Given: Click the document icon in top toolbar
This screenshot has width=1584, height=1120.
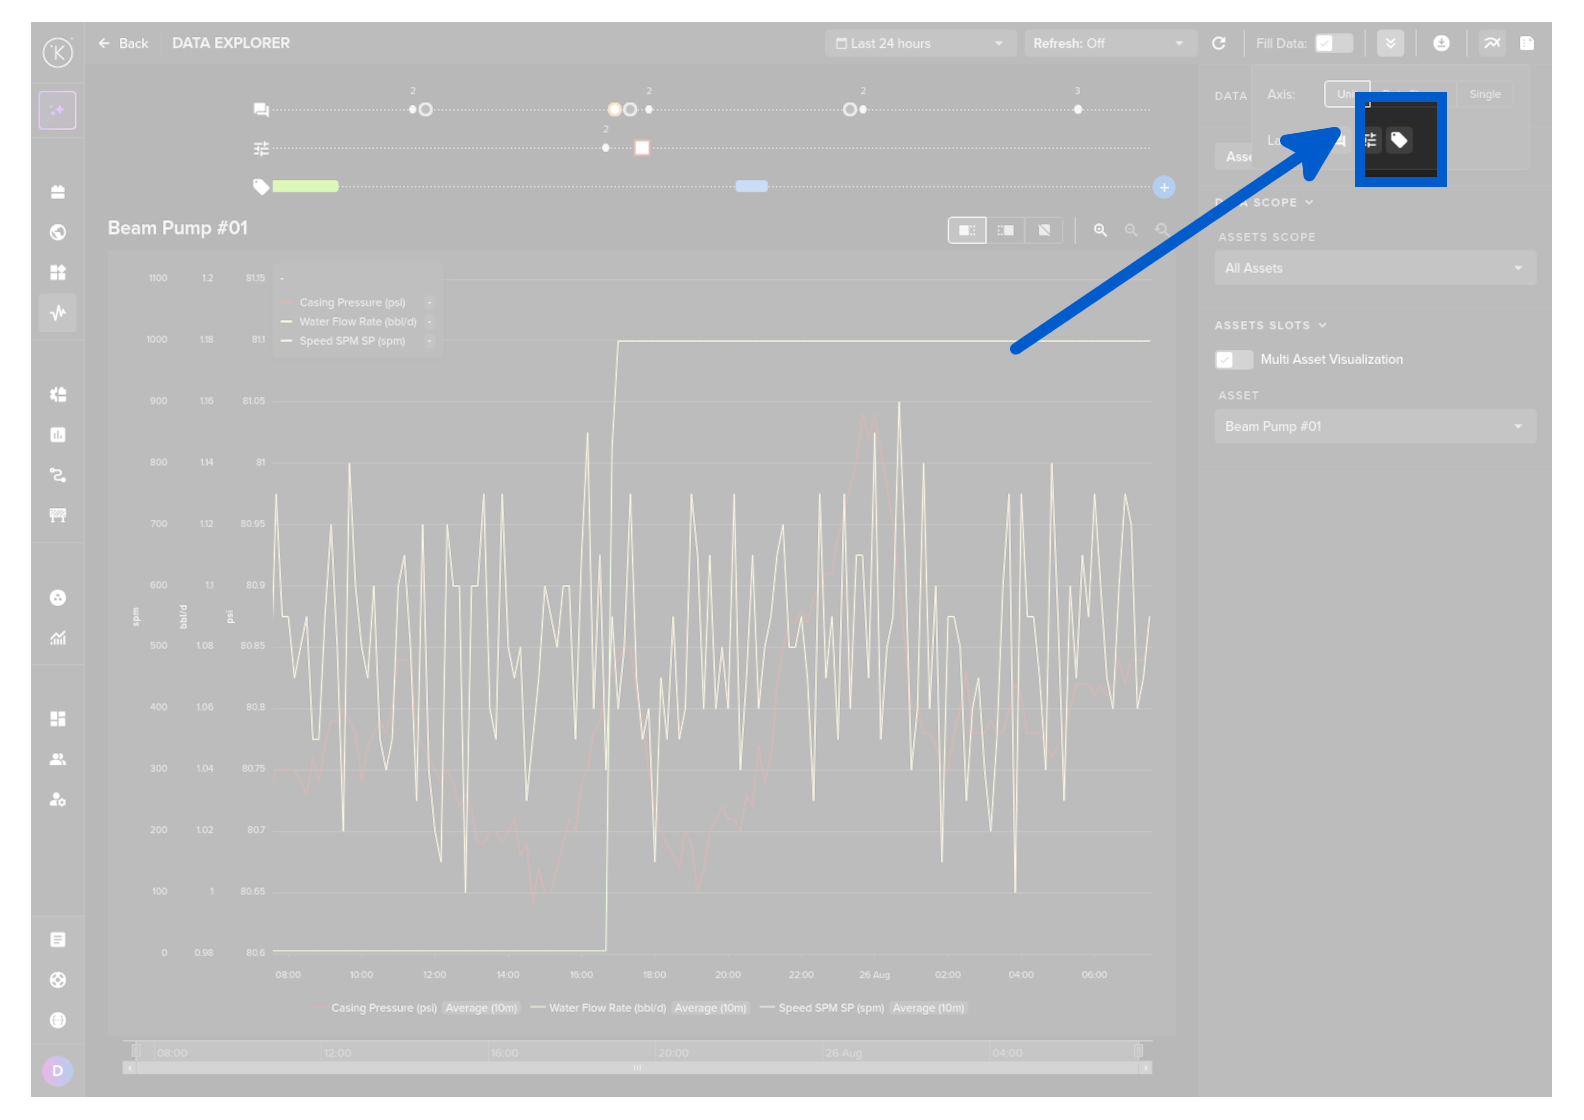Looking at the screenshot, I should point(1527,44).
